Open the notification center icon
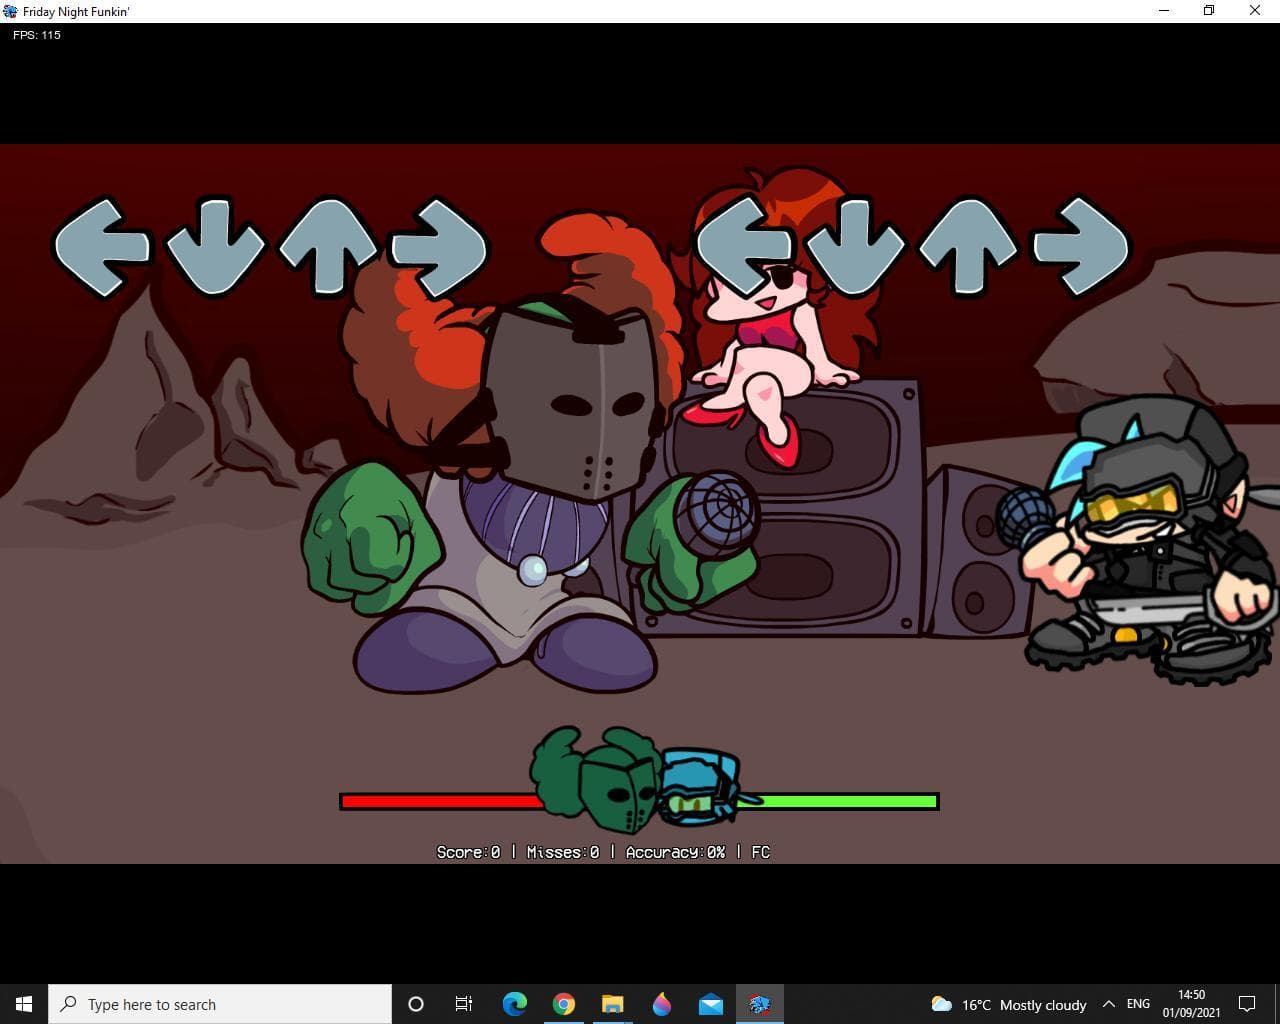 pos(1247,1004)
